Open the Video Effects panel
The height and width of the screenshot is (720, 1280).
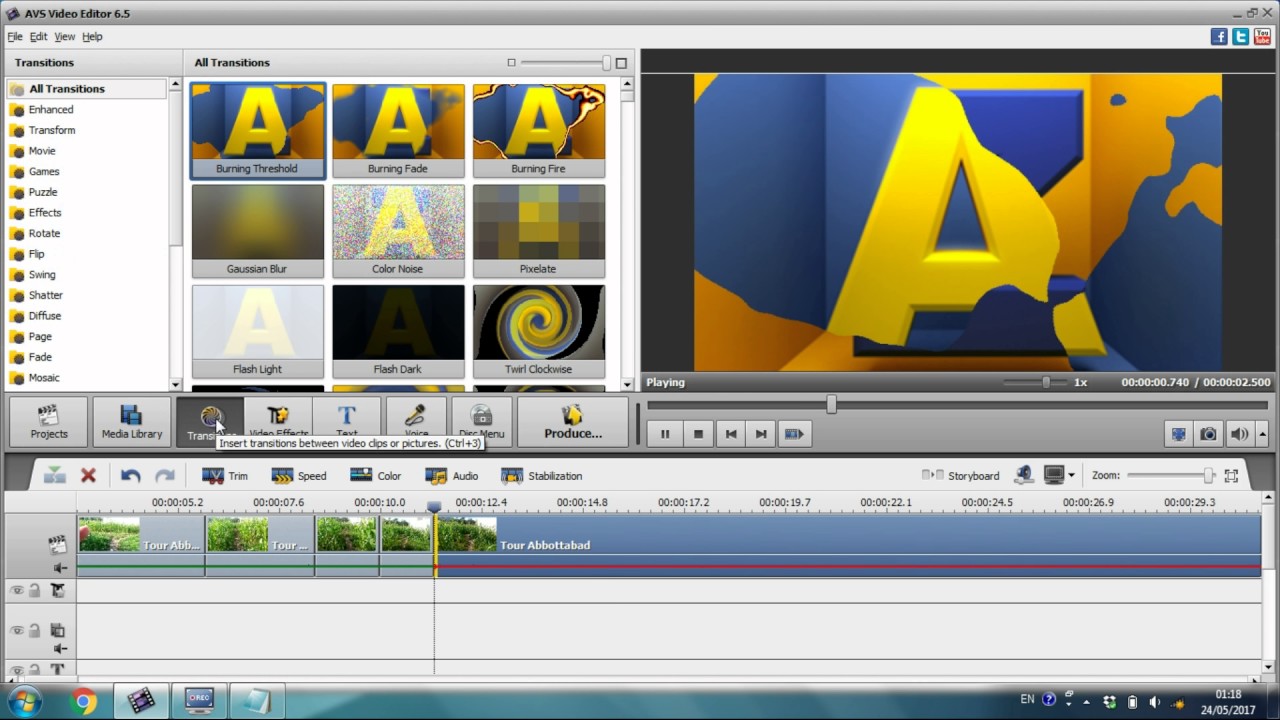(x=278, y=422)
